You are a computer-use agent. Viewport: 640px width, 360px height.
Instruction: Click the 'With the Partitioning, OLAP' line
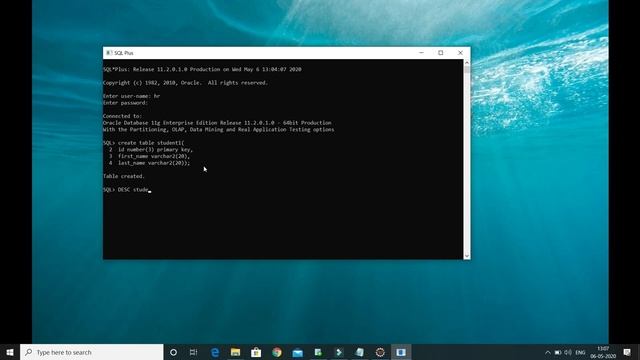click(x=218, y=129)
